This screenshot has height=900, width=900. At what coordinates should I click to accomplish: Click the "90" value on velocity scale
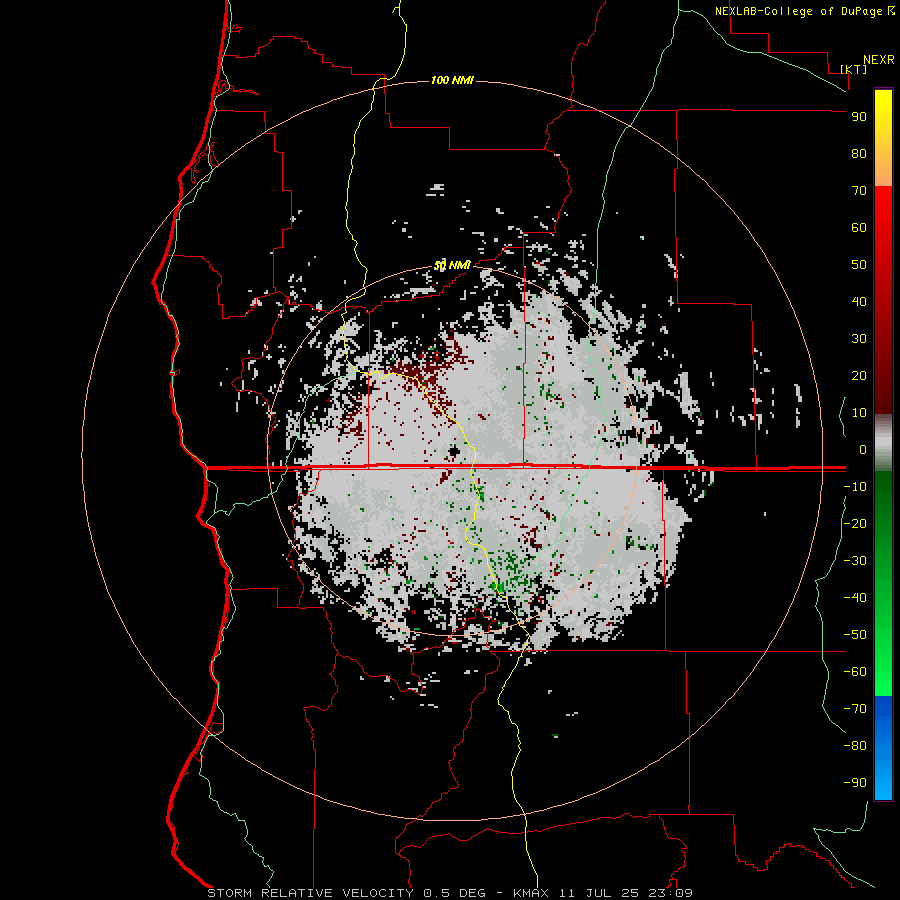(x=859, y=117)
